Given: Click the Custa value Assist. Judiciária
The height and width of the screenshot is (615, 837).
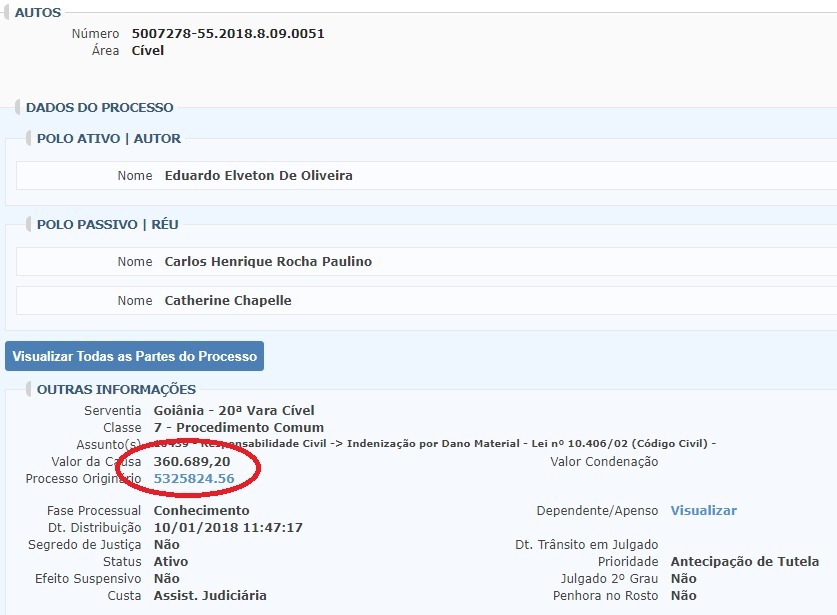Looking at the screenshot, I should (x=210, y=596).
